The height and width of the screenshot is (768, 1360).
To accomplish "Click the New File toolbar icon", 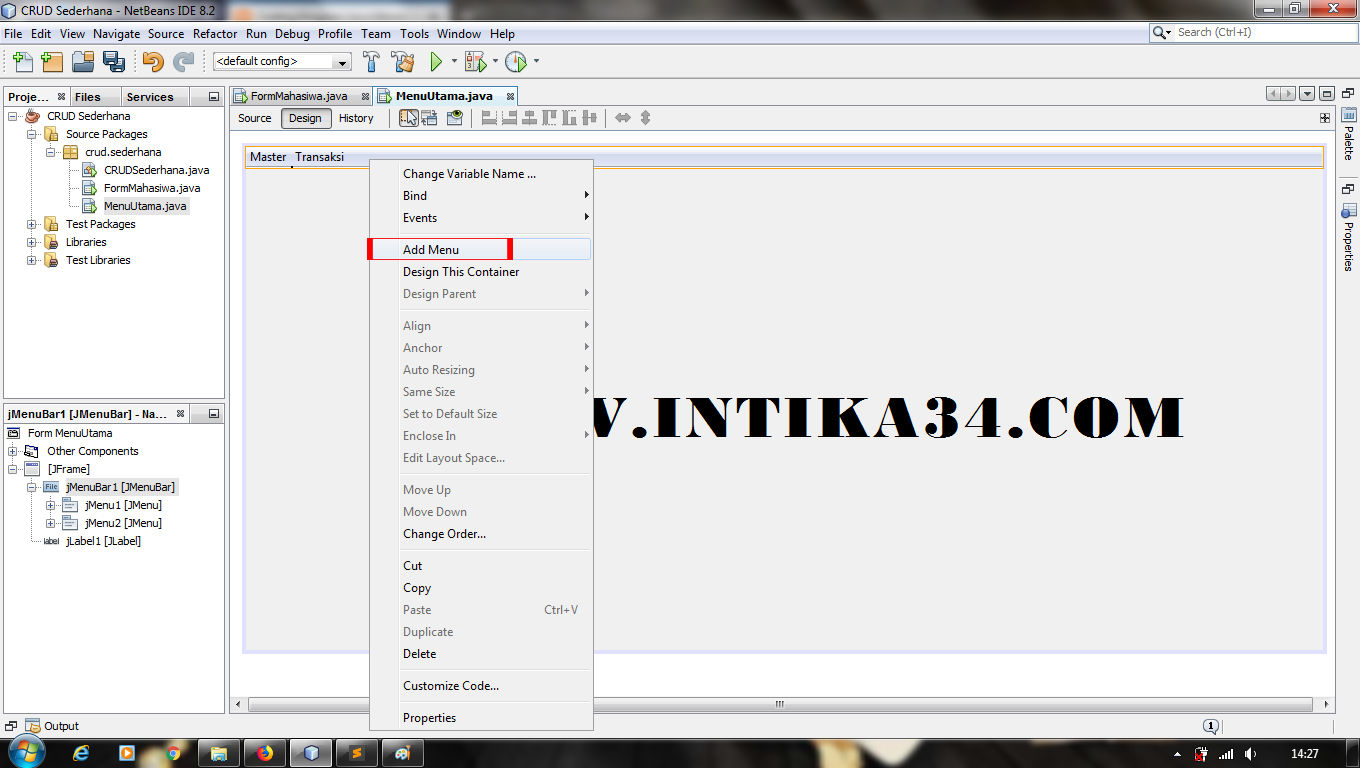I will pos(23,62).
